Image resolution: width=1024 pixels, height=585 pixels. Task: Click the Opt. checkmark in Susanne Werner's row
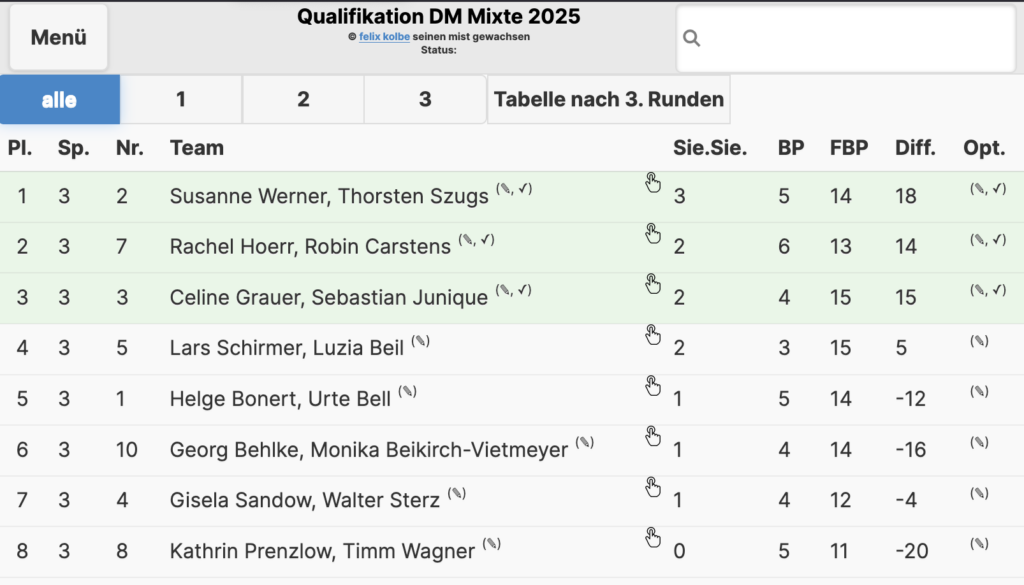(x=999, y=189)
